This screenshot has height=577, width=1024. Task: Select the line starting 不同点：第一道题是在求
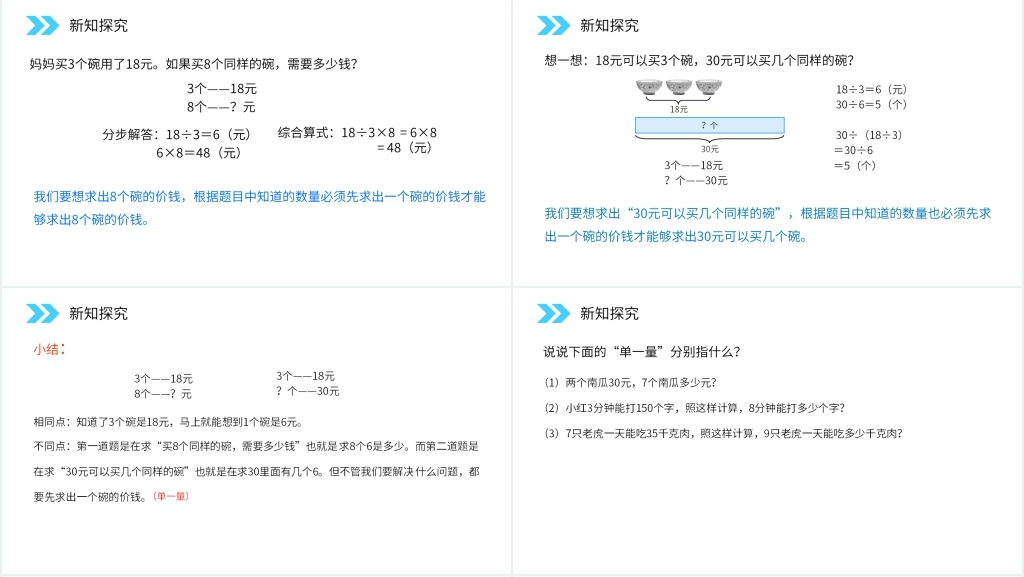pos(256,446)
